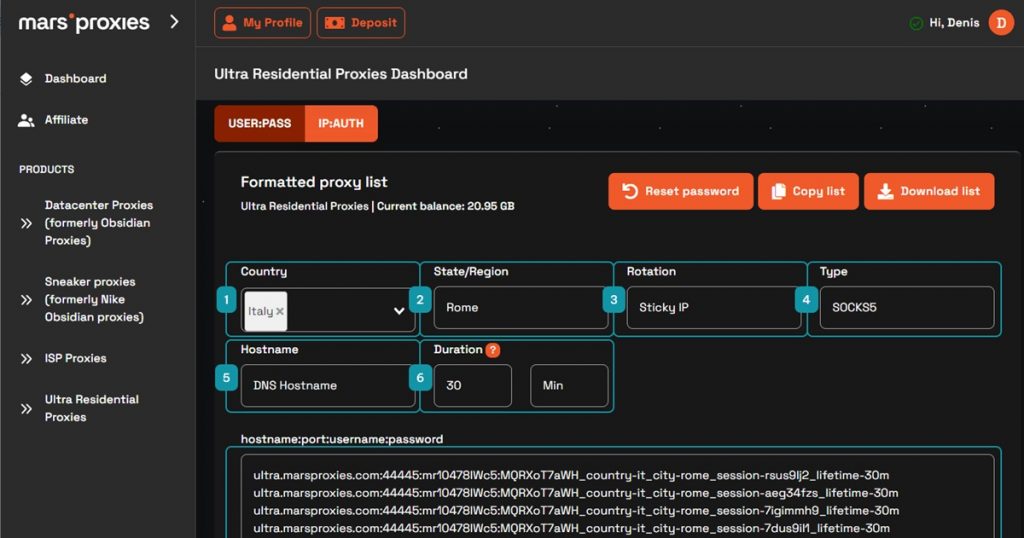Click the proxy line with session-aeg34fzs
This screenshot has height=538, width=1024.
pos(575,493)
